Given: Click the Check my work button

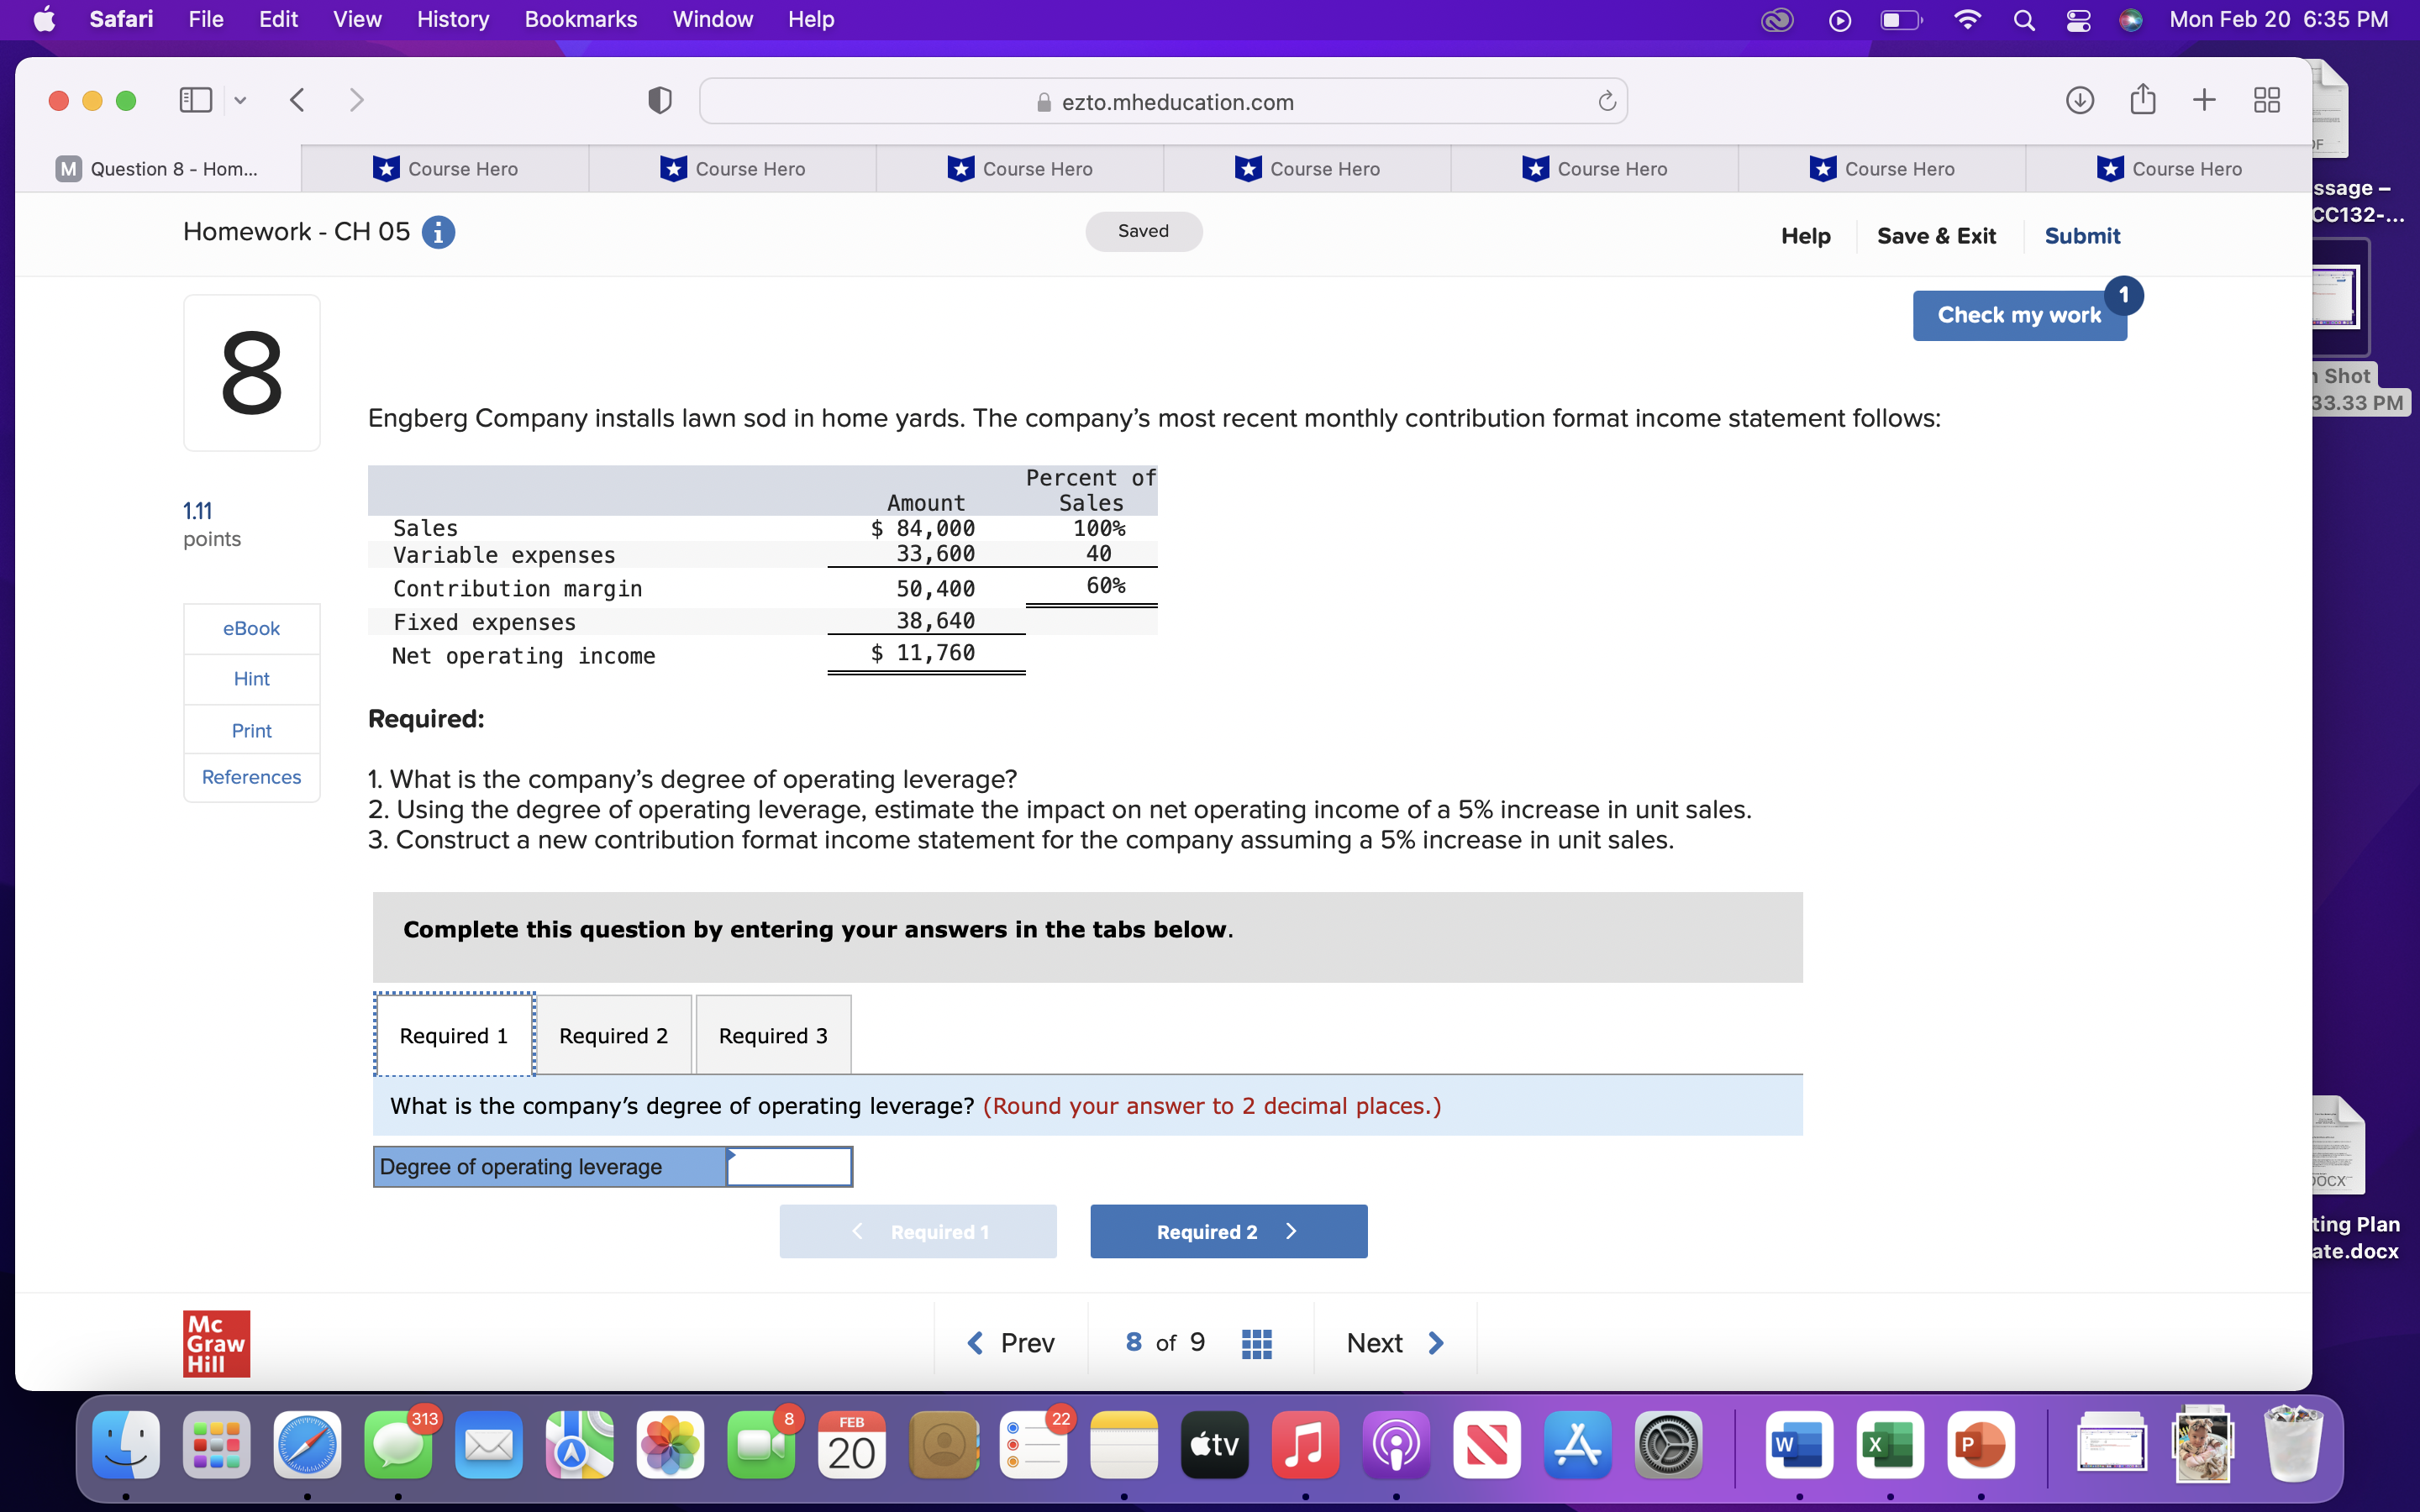Looking at the screenshot, I should coord(2019,314).
